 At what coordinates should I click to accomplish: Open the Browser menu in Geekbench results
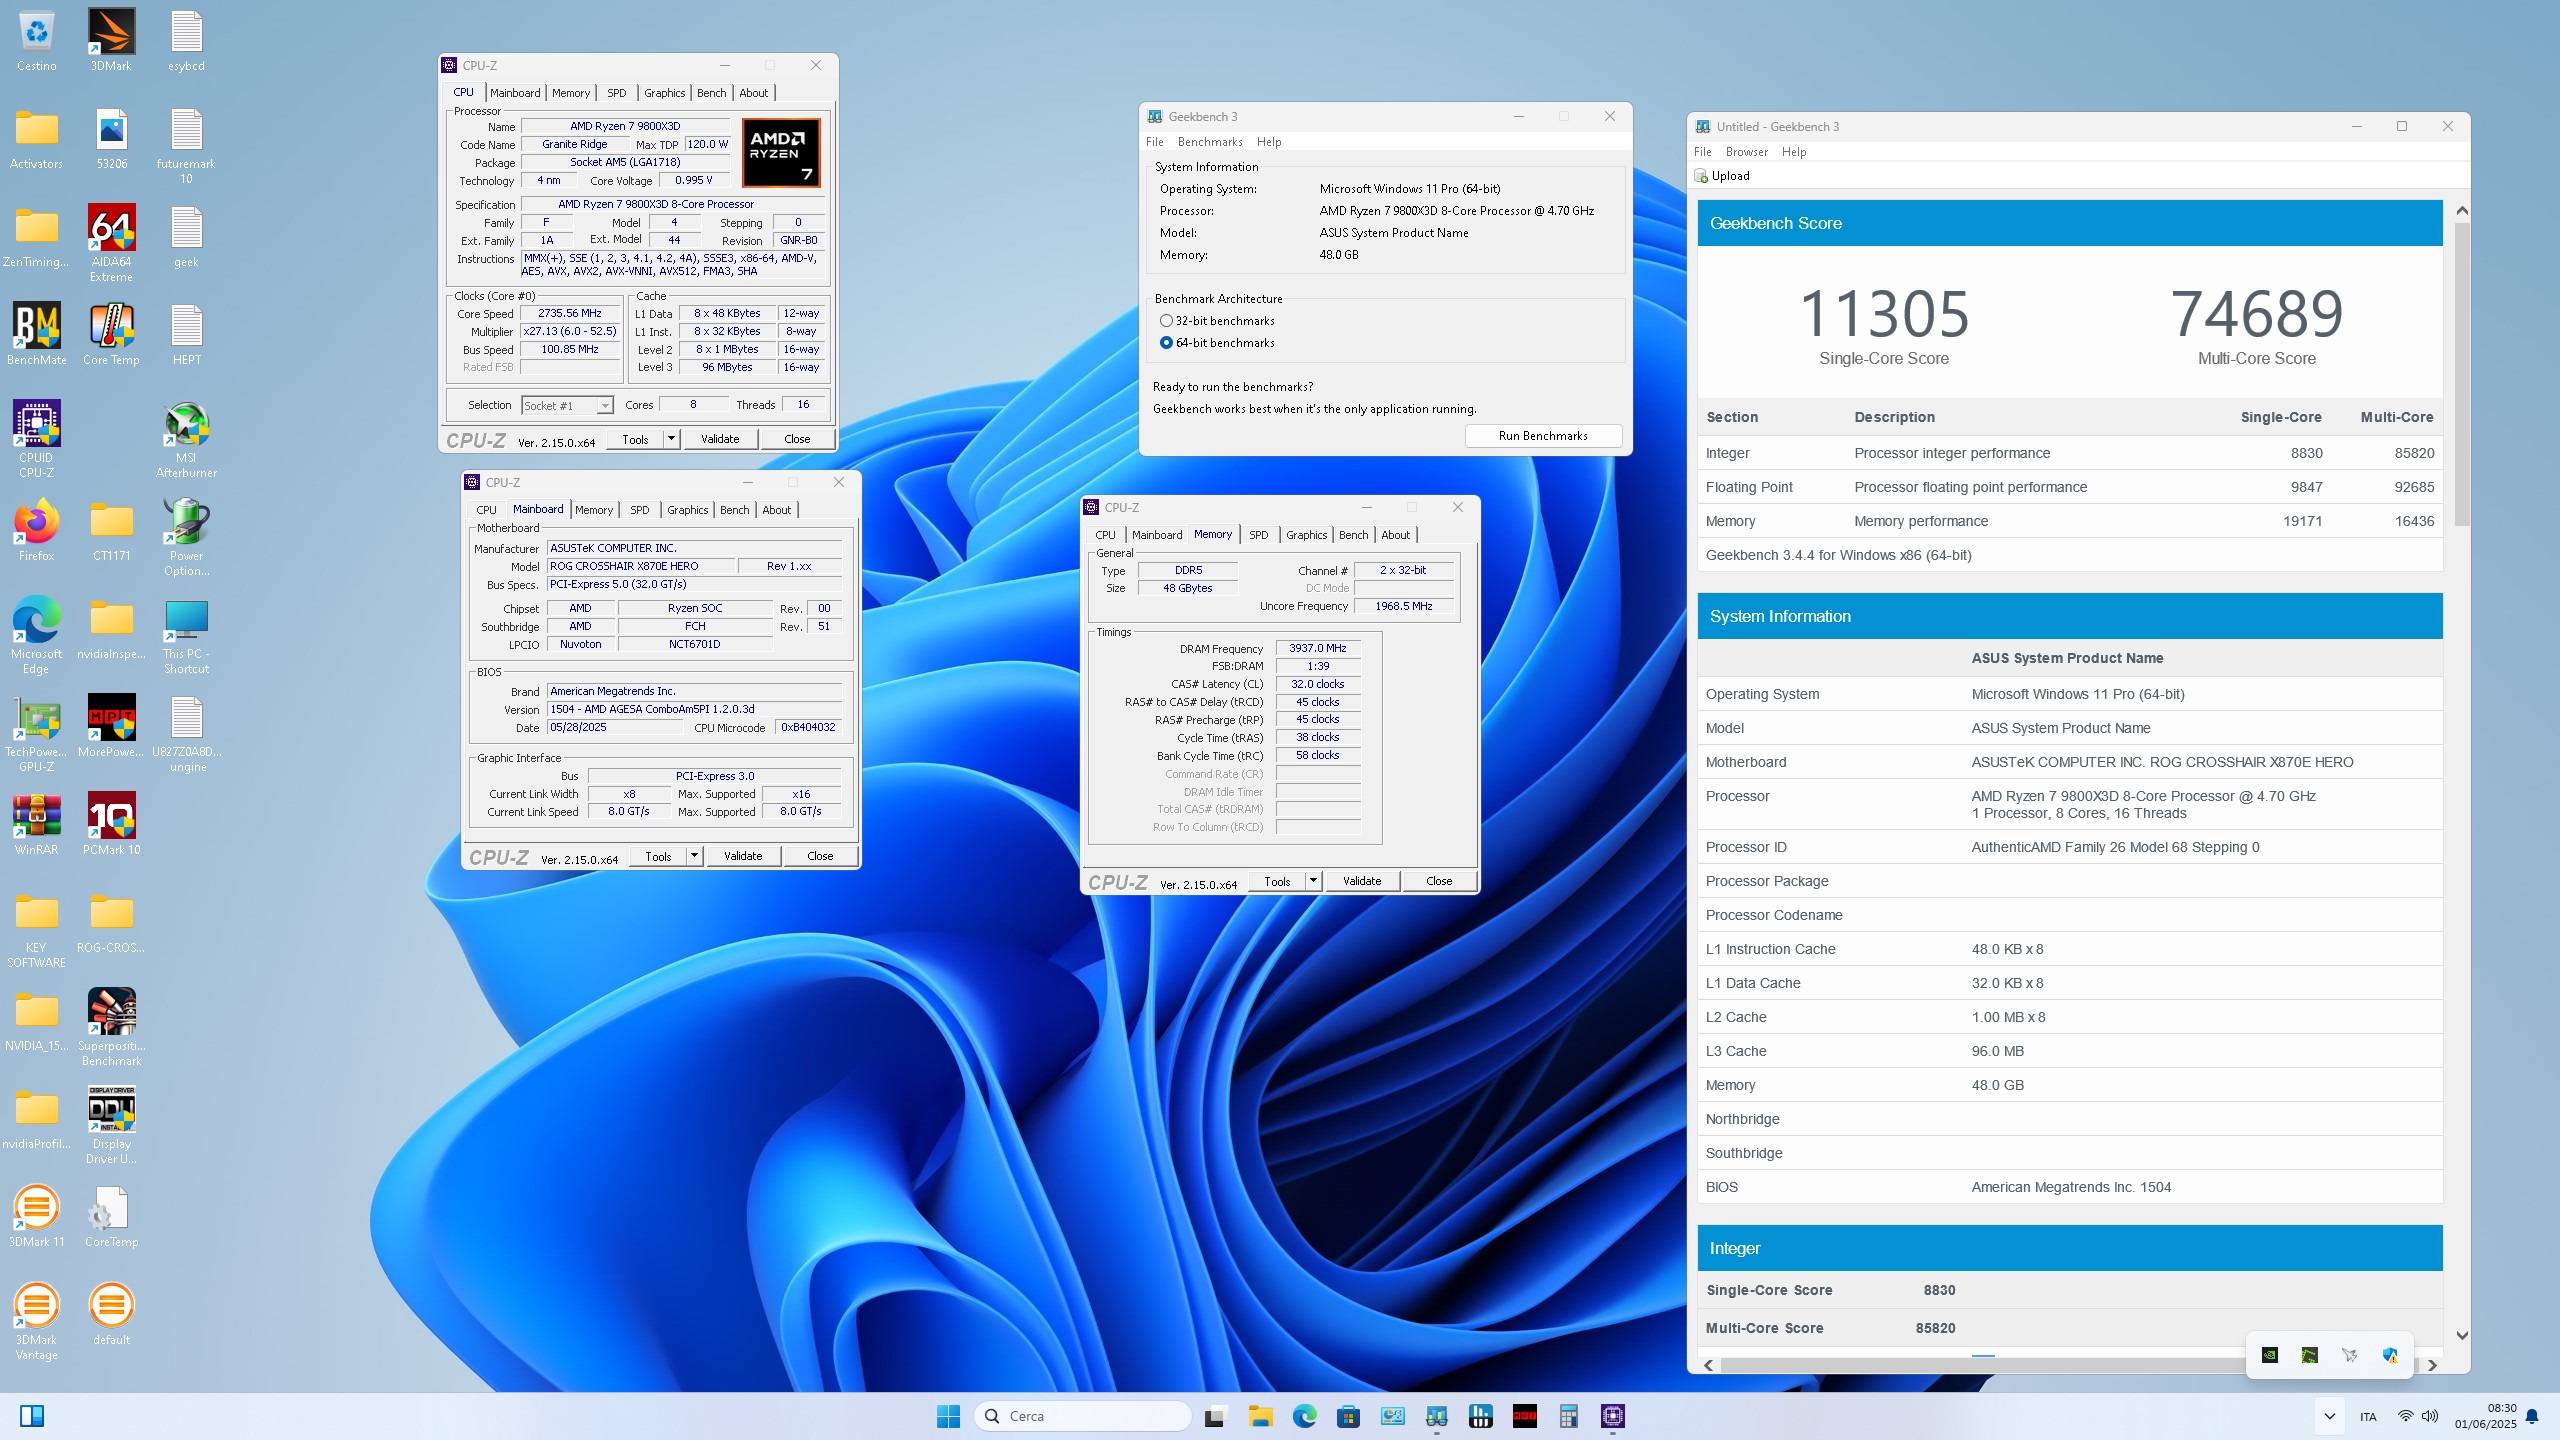[1747, 152]
